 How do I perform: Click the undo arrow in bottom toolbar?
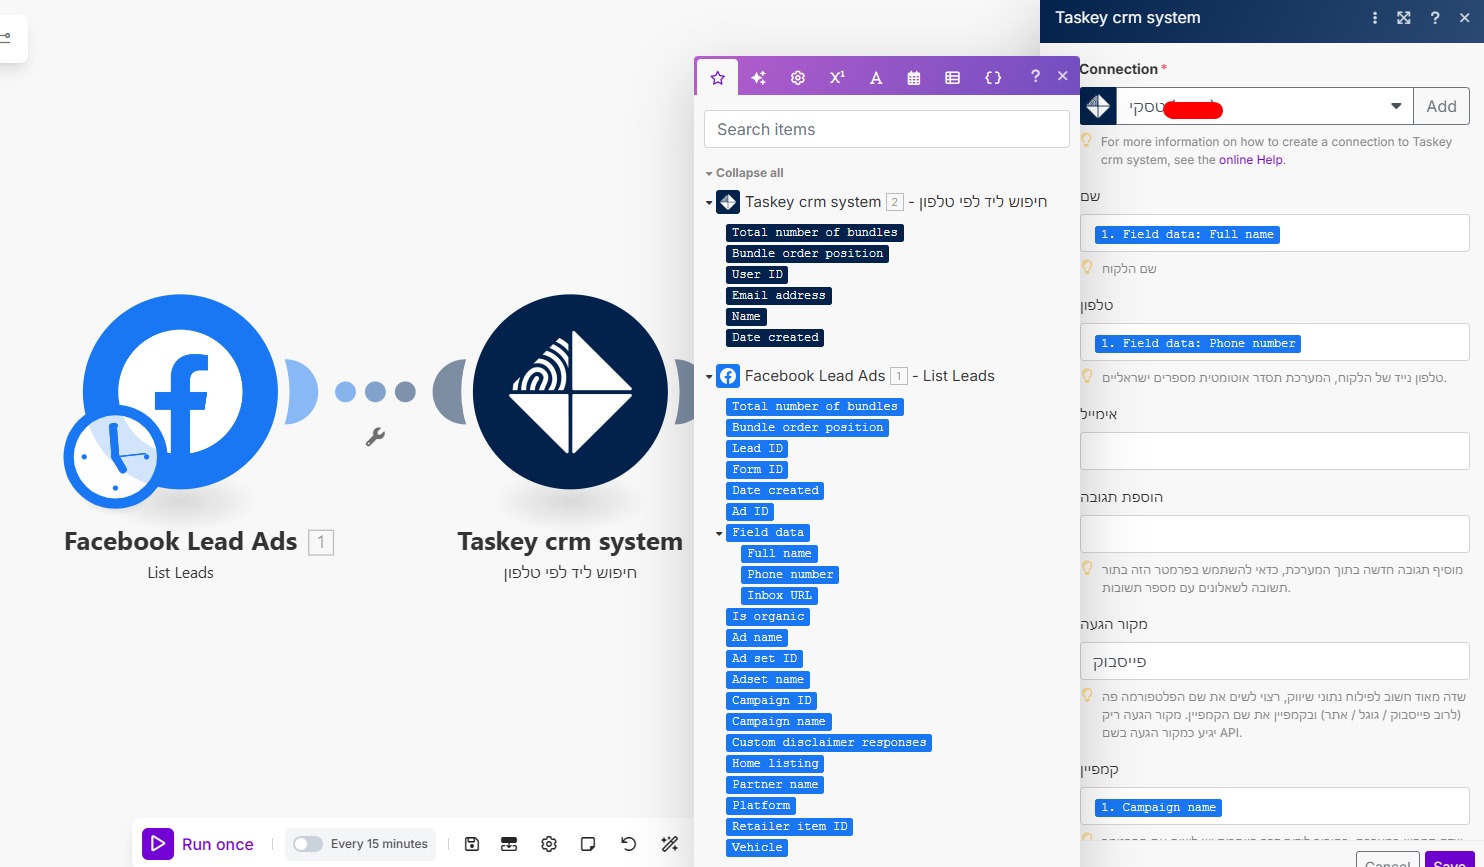pos(628,844)
